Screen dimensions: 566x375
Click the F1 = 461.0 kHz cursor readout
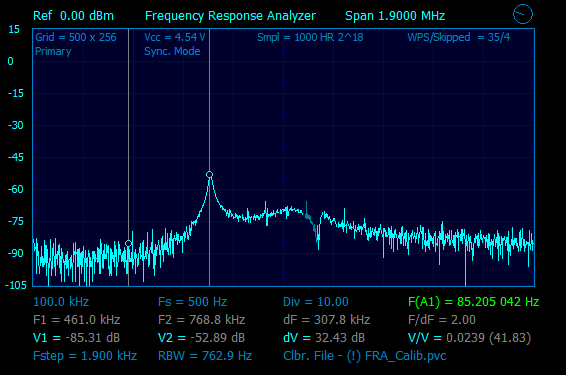click(77, 320)
